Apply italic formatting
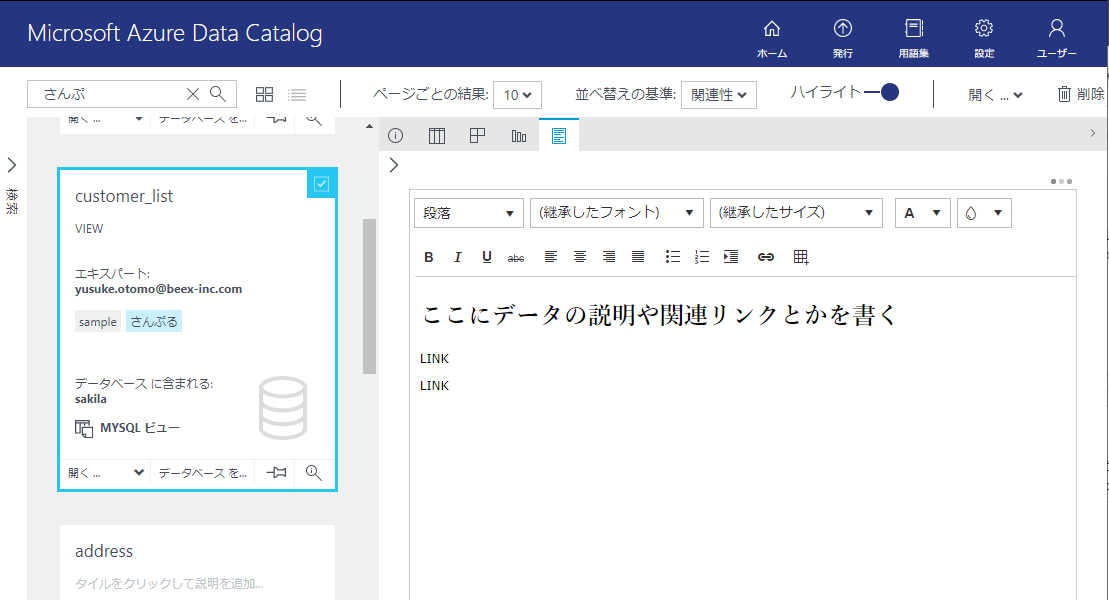 pyautogui.click(x=458, y=257)
